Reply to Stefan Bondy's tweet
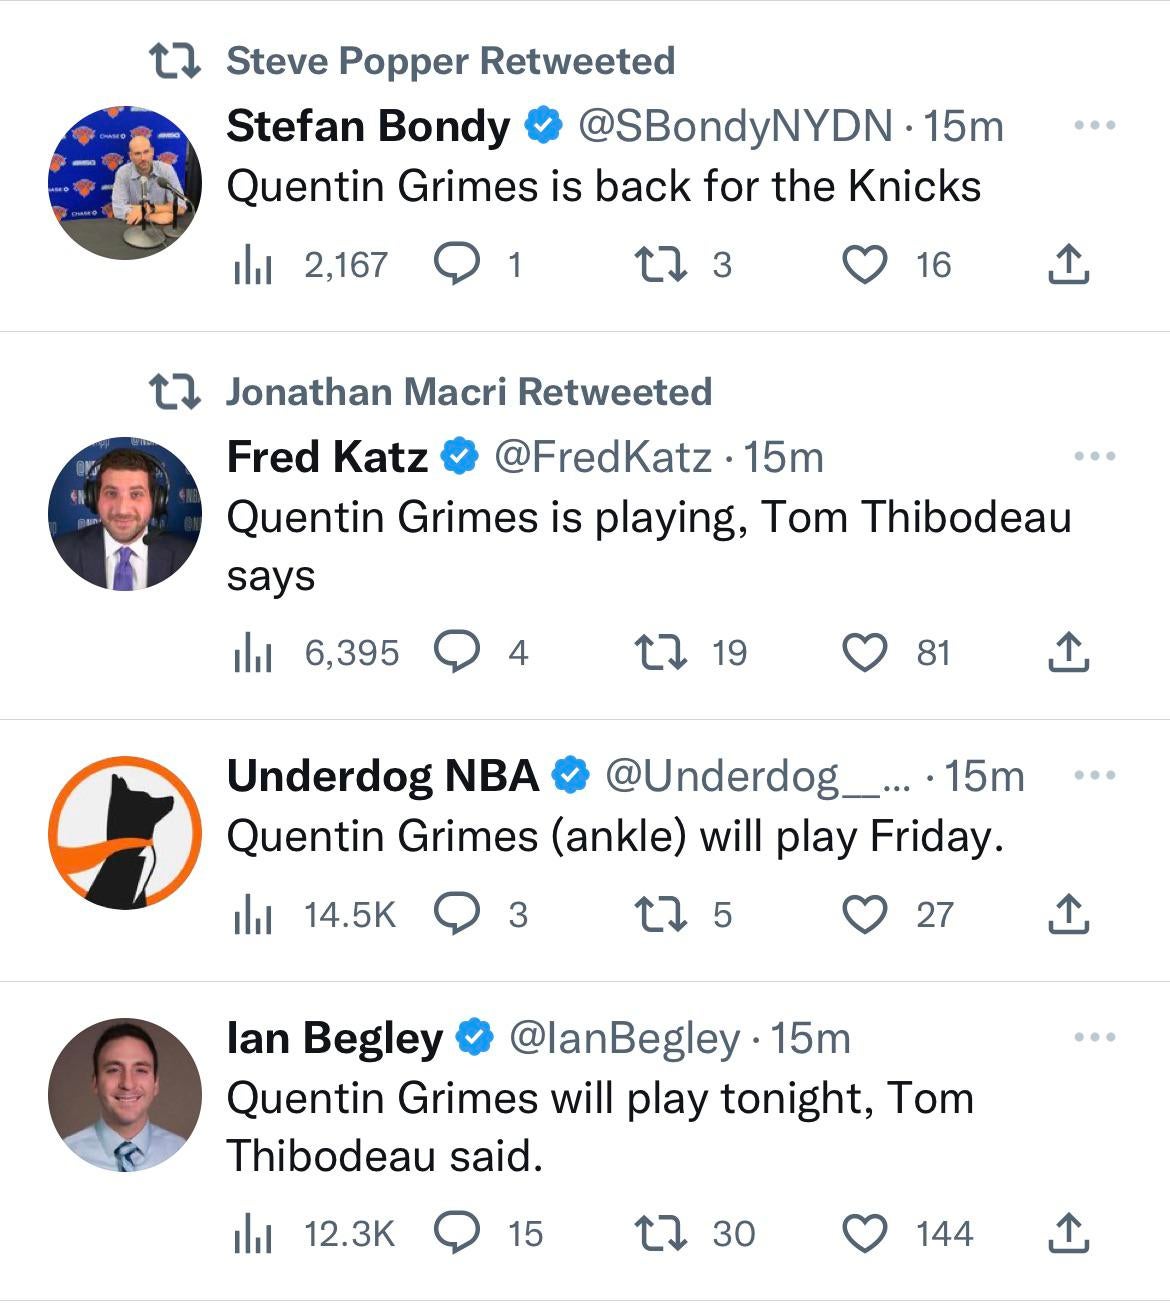This screenshot has width=1170, height=1304. [457, 265]
